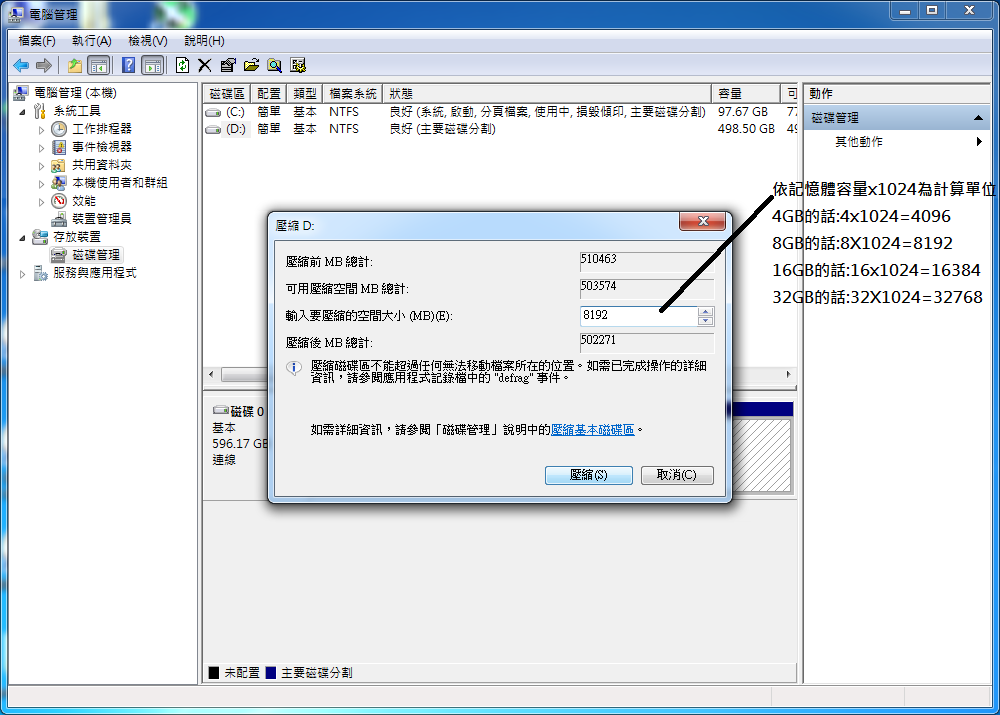
Task: Open the 檔案(F) menu
Action: click(x=36, y=41)
